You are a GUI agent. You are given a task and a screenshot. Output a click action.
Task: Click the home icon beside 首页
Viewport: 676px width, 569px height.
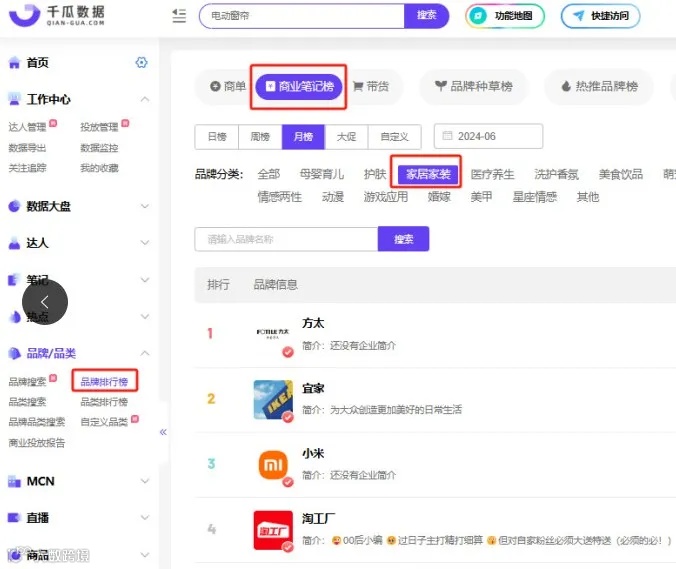15,63
